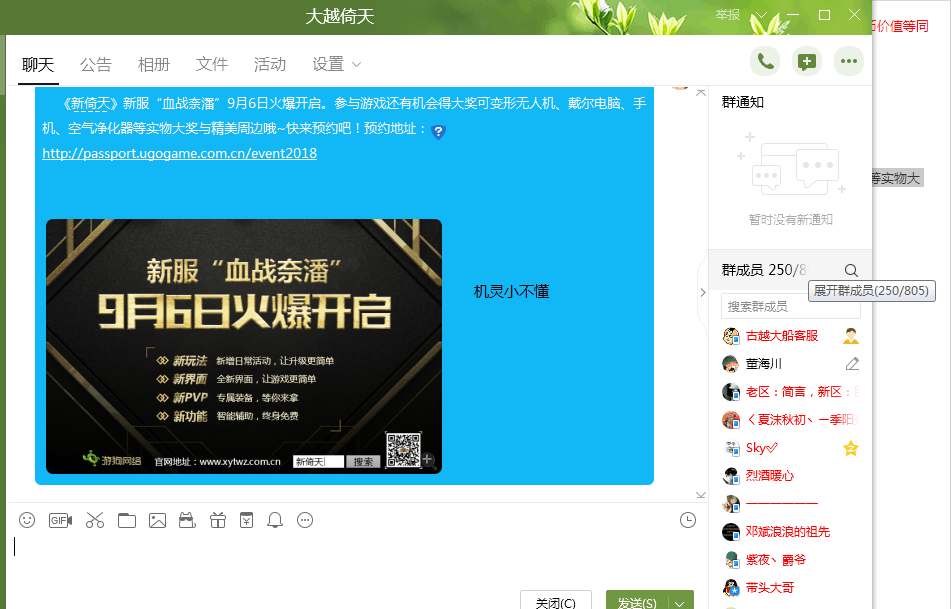
Task: Send a file using the folder icon
Action: (x=127, y=520)
